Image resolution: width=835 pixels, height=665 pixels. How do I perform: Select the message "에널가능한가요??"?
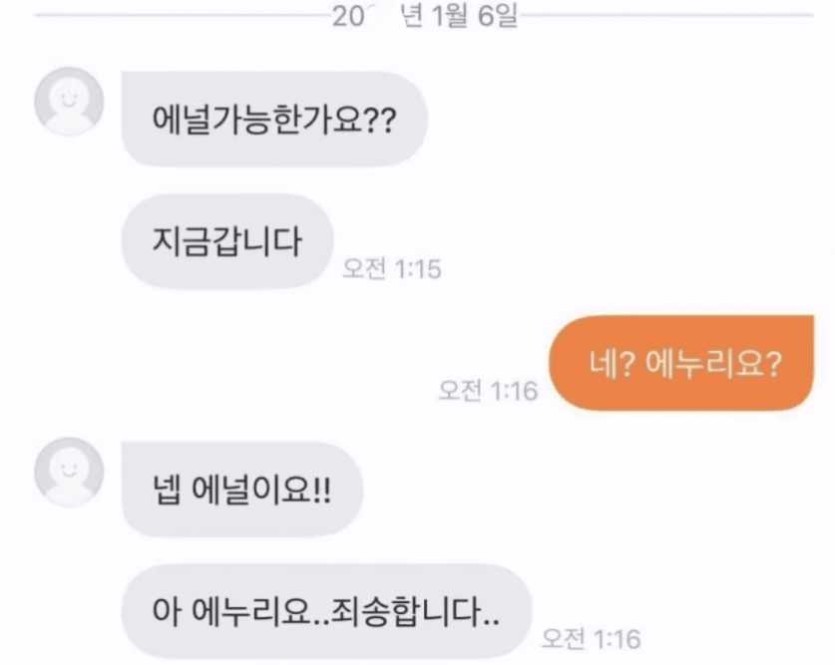275,119
